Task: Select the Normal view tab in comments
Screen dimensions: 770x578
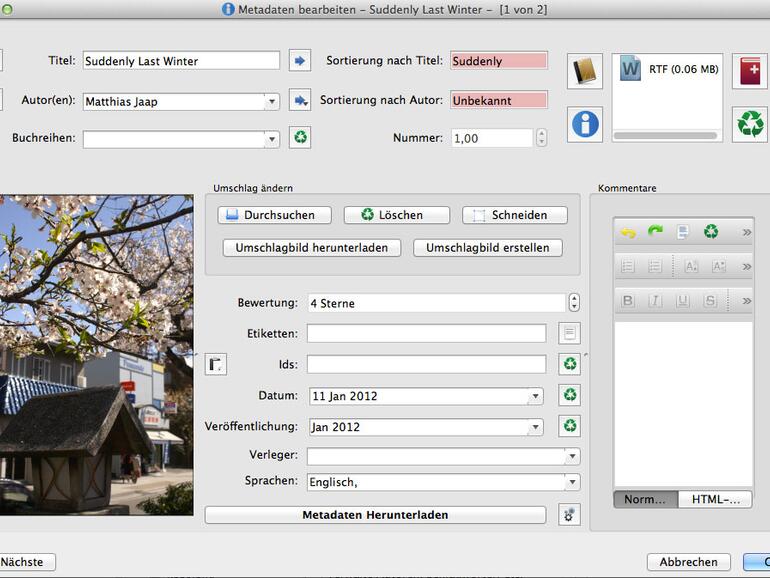Action: click(x=645, y=499)
